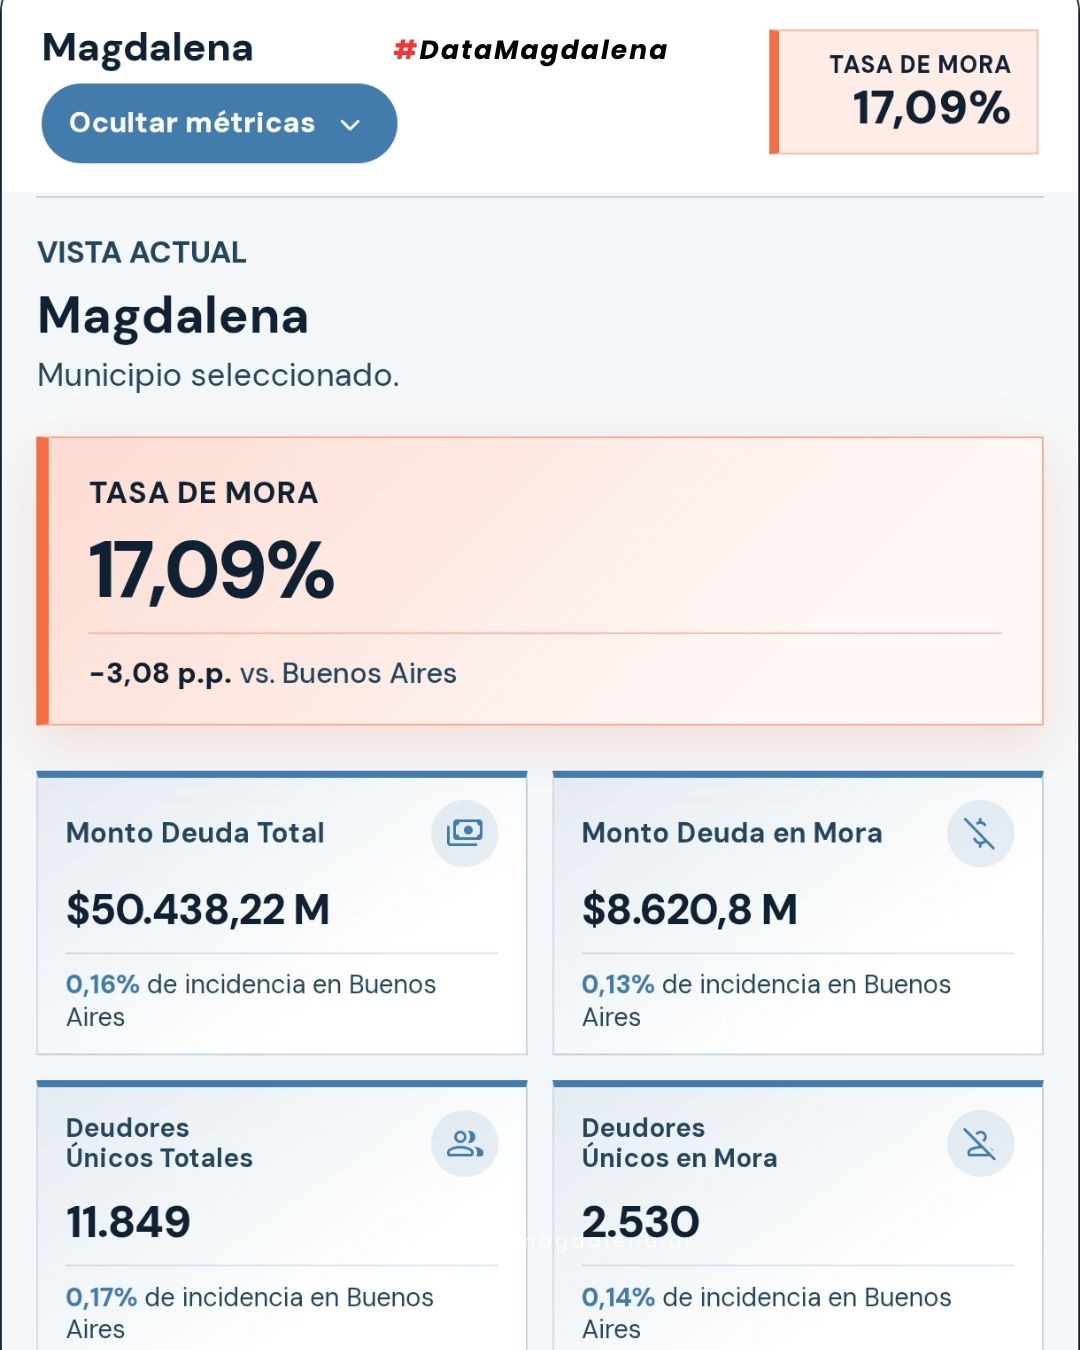Click the chevron arrow next to Ocultar métricas
Image resolution: width=1080 pixels, height=1350 pixels.
(350, 125)
